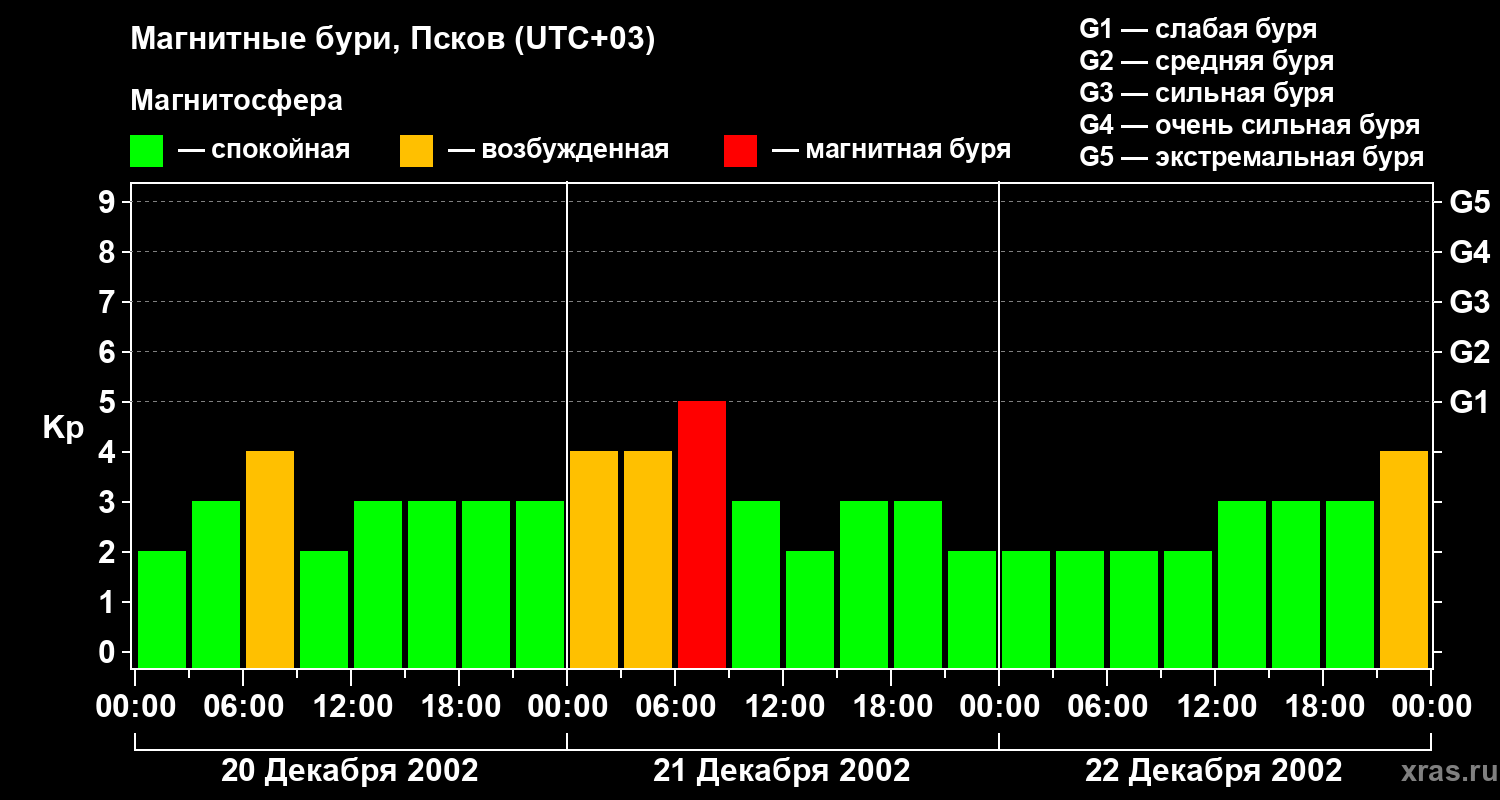Viewport: 1500px width, 800px height.
Task: Click the 'Магнитосфера' heading
Action: [x=236, y=101]
